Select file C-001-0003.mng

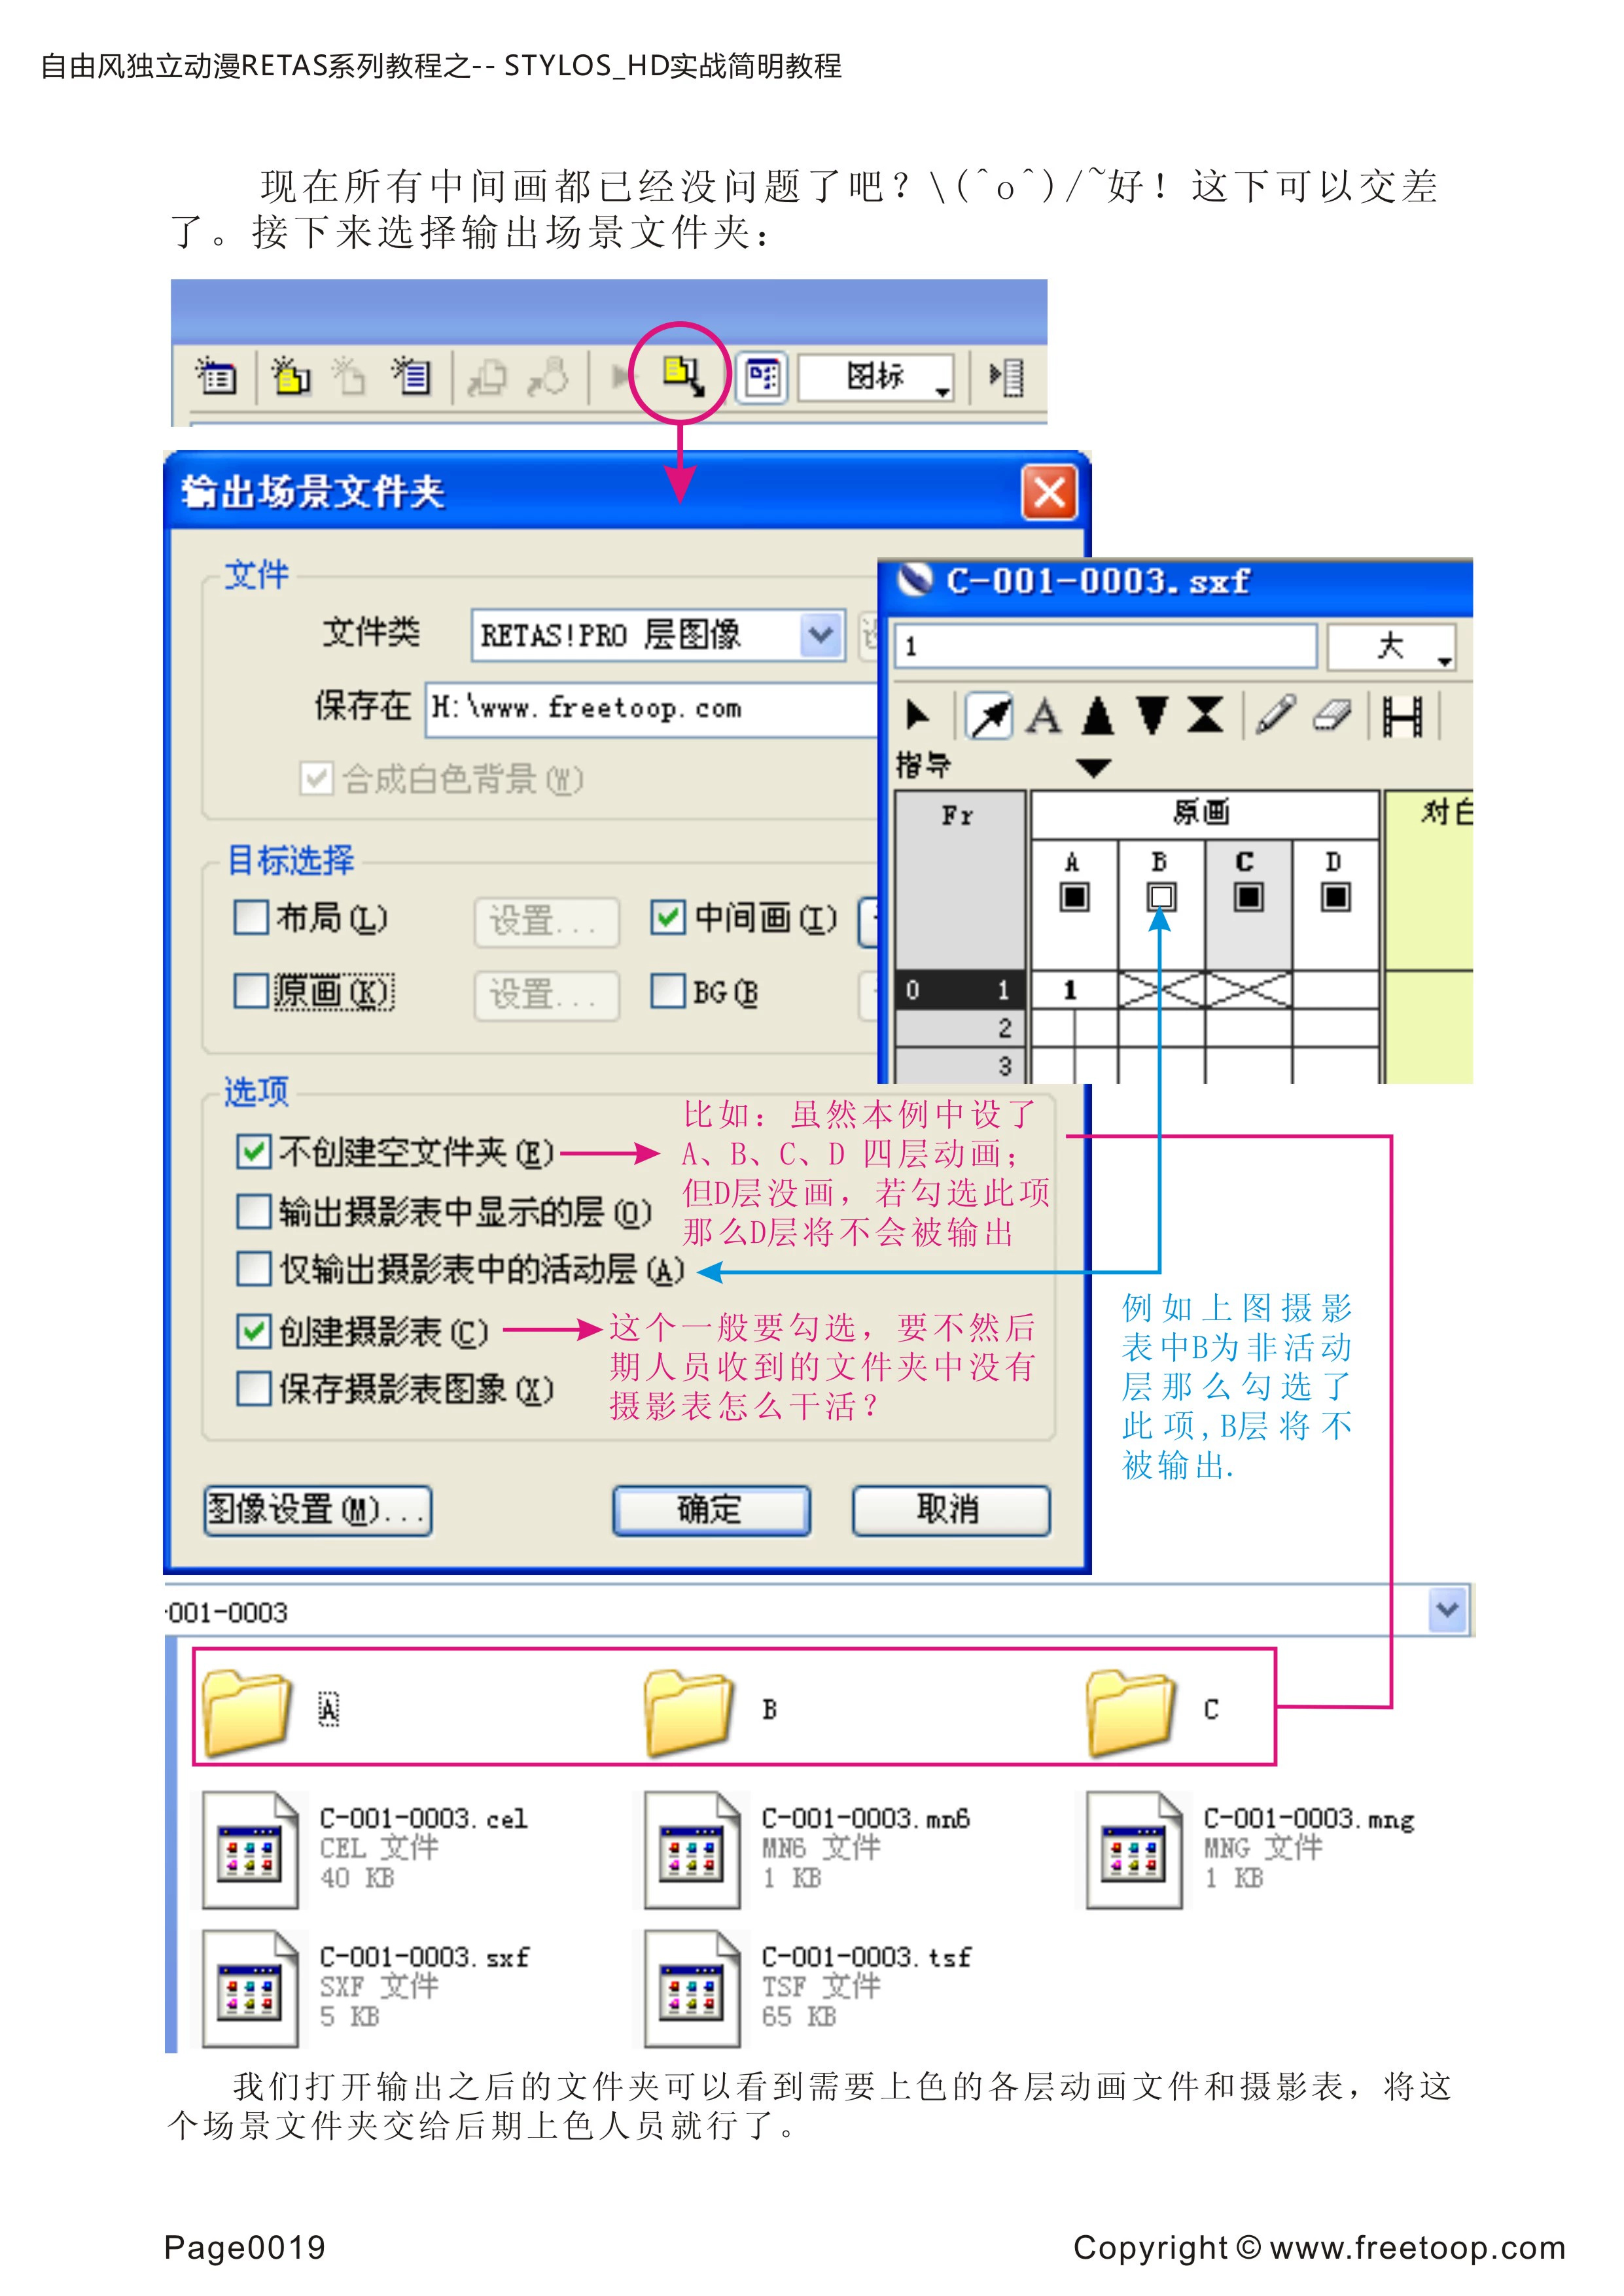pos(1251,1850)
